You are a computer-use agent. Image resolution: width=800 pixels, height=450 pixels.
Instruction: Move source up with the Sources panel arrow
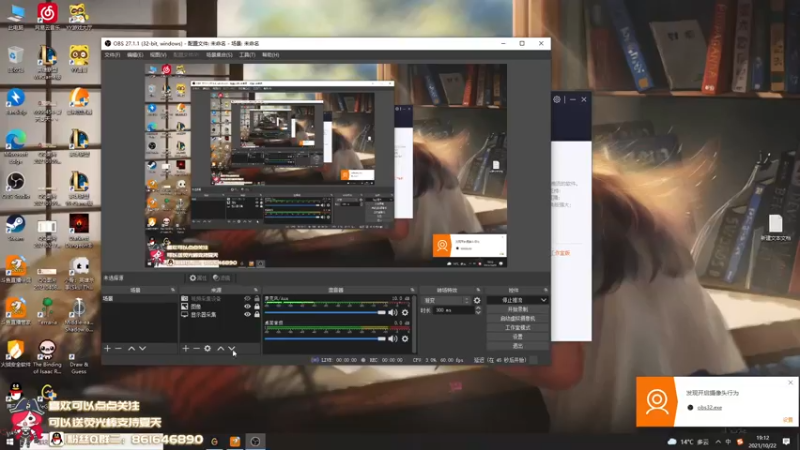tap(220, 348)
